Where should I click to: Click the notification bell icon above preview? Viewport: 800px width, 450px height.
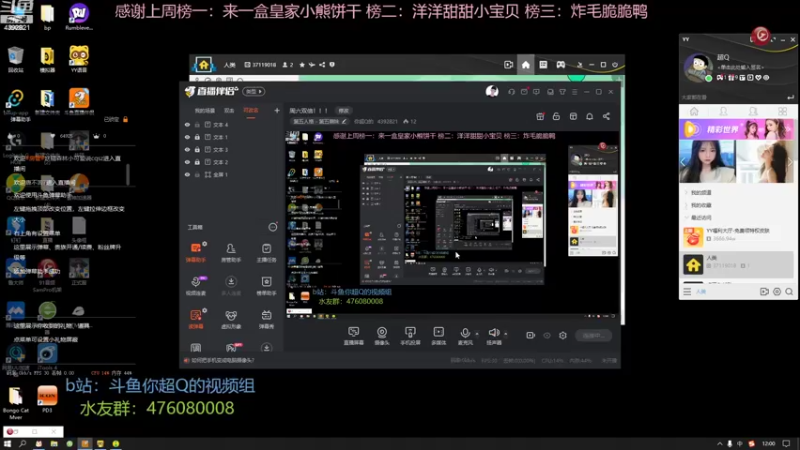(589, 116)
